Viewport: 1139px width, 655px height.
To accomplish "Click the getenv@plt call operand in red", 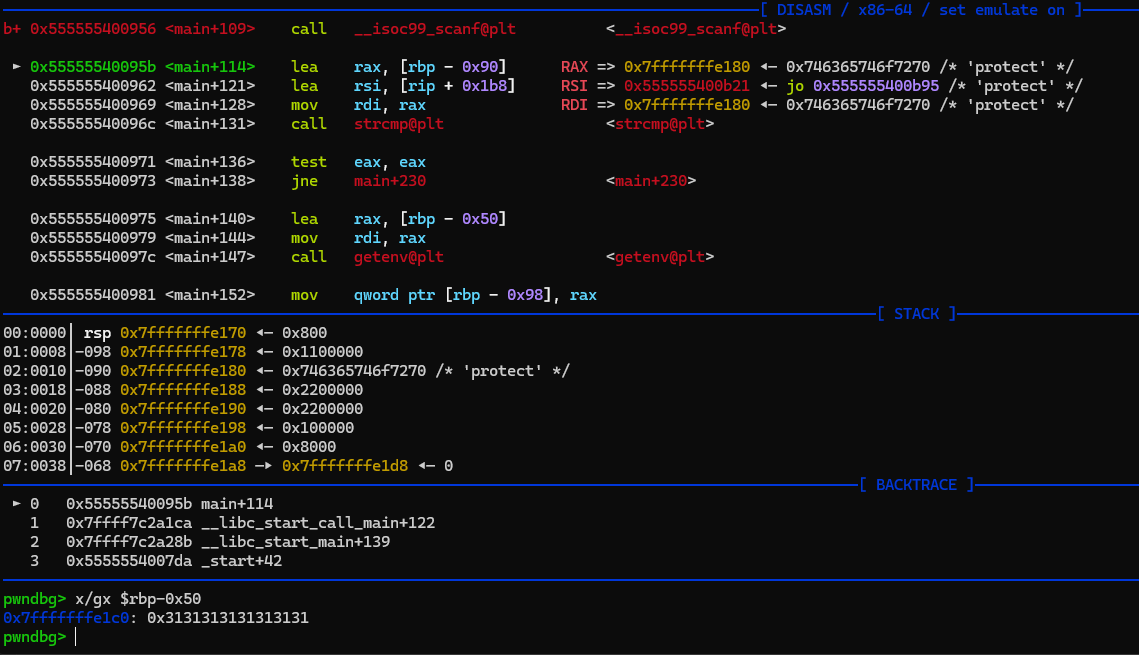I will 399,257.
